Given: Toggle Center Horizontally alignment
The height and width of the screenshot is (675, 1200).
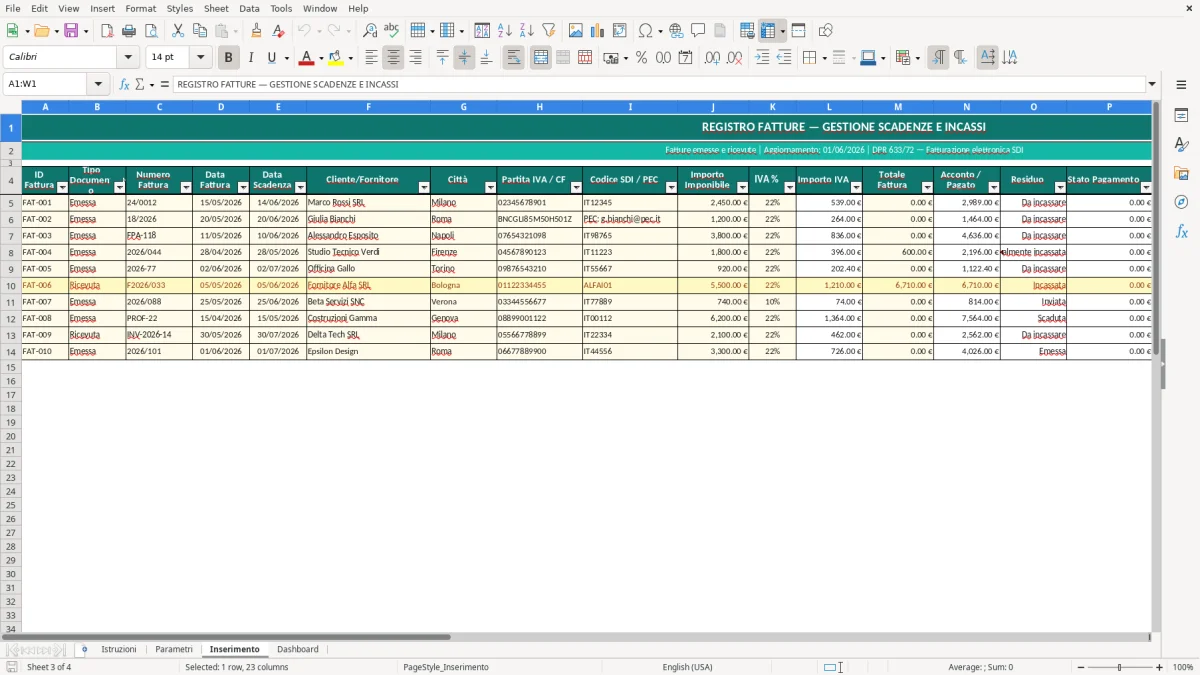Looking at the screenshot, I should (394, 58).
